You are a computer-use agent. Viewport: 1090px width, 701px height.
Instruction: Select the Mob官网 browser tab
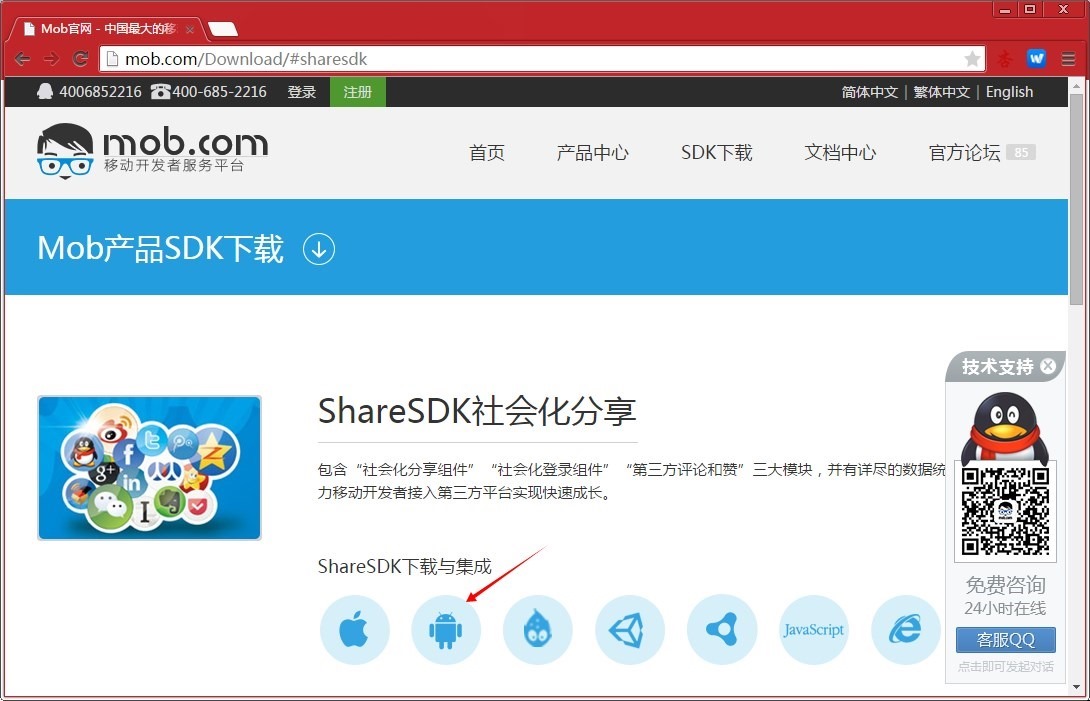click(x=108, y=29)
